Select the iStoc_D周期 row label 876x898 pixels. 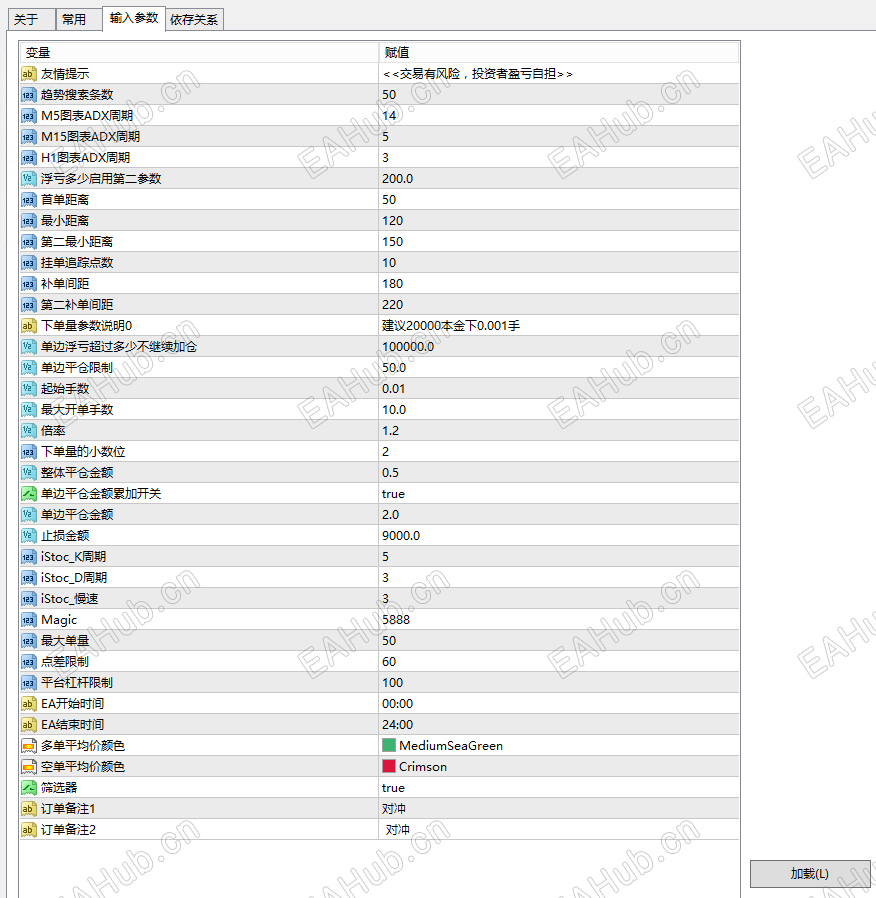pos(74,578)
